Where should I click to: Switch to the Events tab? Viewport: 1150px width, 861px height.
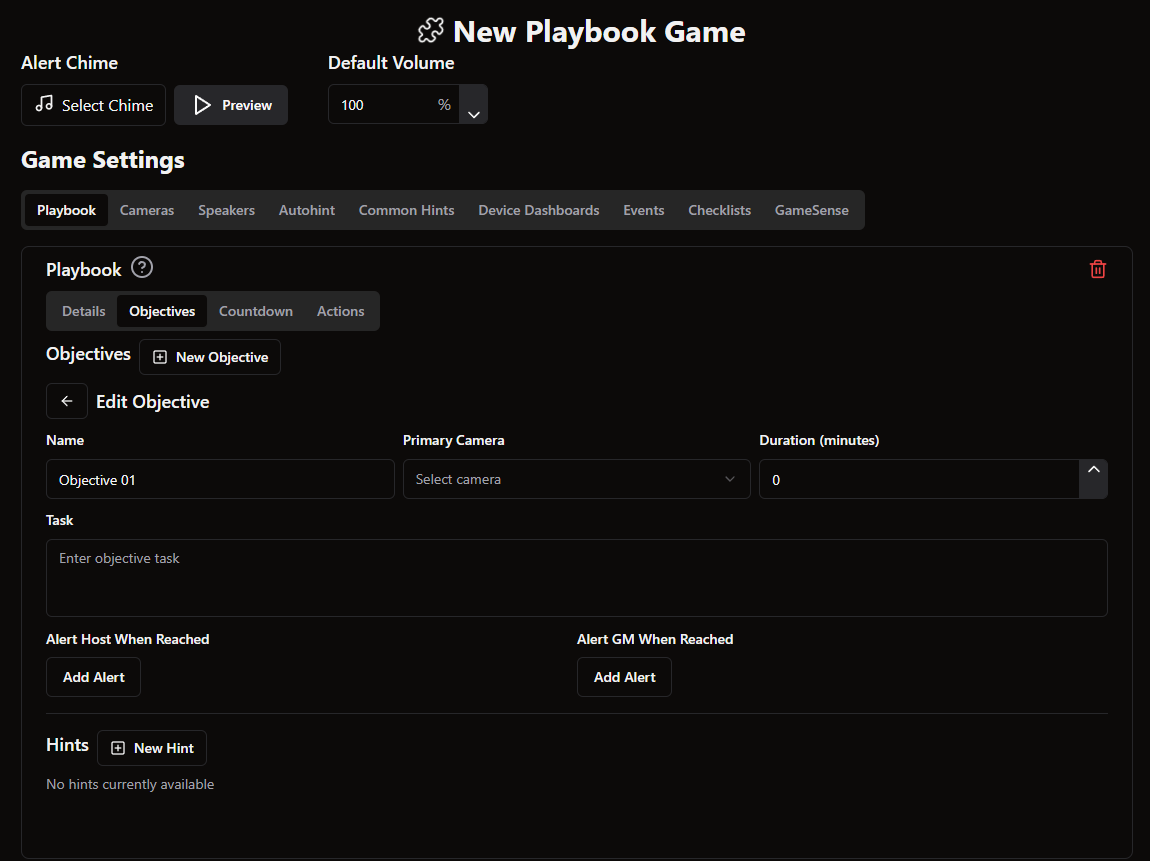(643, 210)
